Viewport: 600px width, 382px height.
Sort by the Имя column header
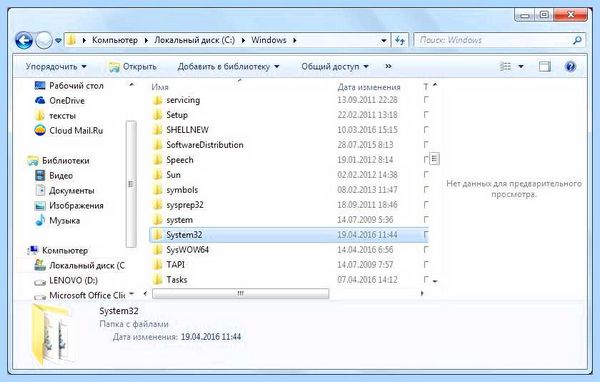coord(160,87)
